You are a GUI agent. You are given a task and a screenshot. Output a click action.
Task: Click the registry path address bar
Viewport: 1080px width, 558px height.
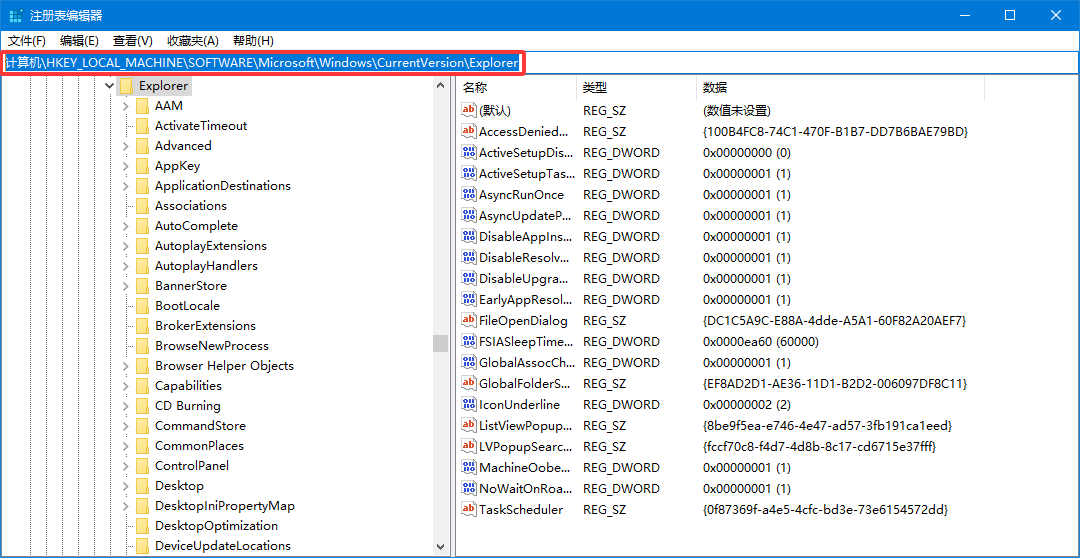[x=539, y=63]
